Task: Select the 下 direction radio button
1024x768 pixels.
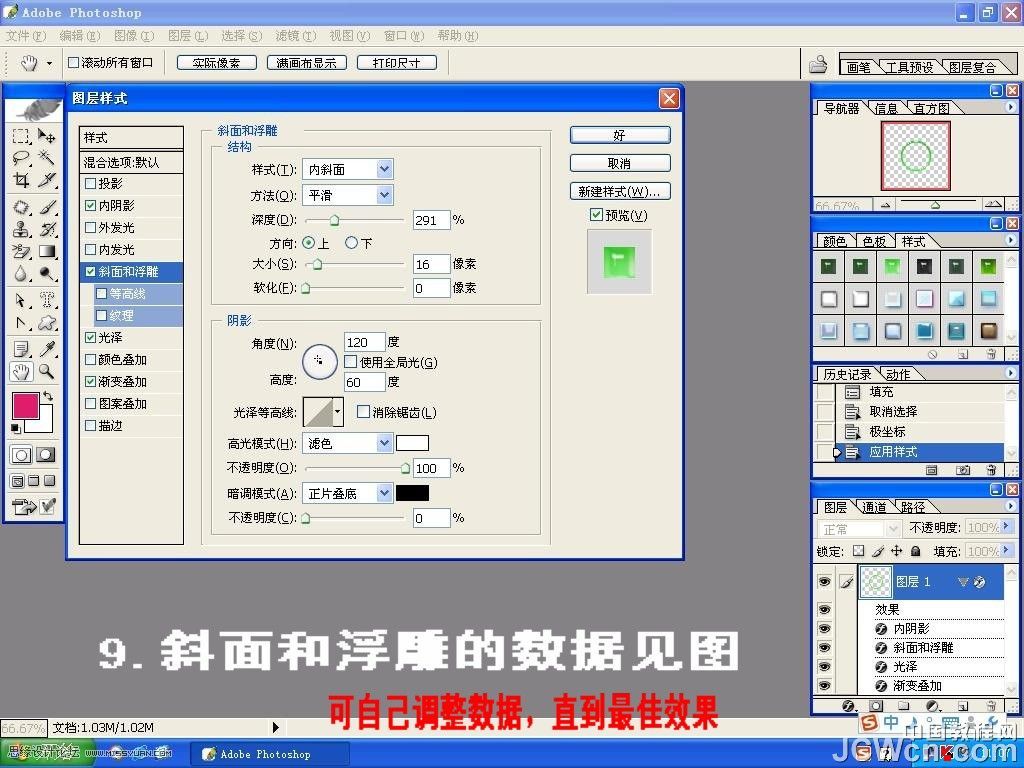Action: tap(351, 243)
